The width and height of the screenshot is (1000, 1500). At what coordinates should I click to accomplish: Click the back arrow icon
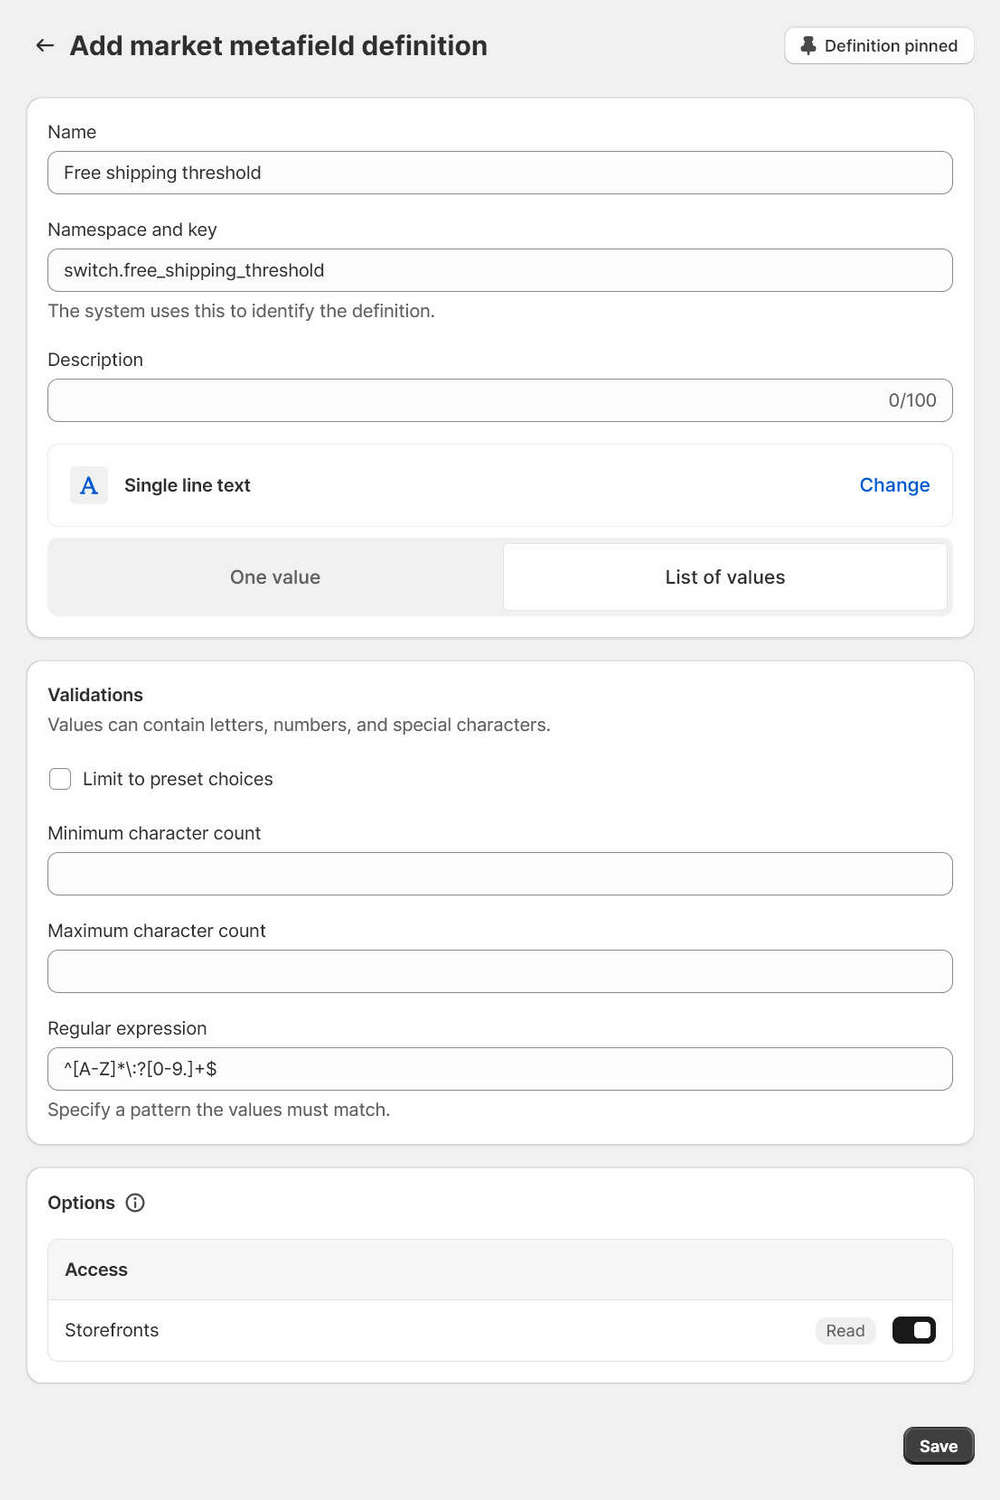(x=45, y=46)
